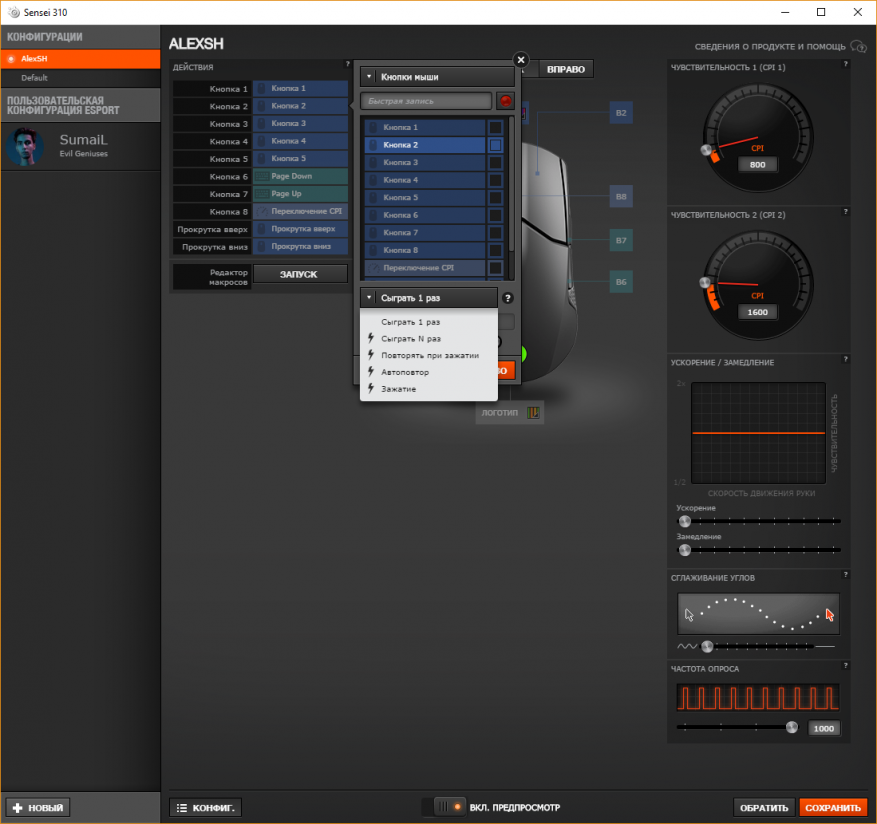Image resolution: width=877 pixels, height=824 pixels.
Task: Open action dropdown for Кнопка 6 (Page Down)
Action: (x=300, y=176)
